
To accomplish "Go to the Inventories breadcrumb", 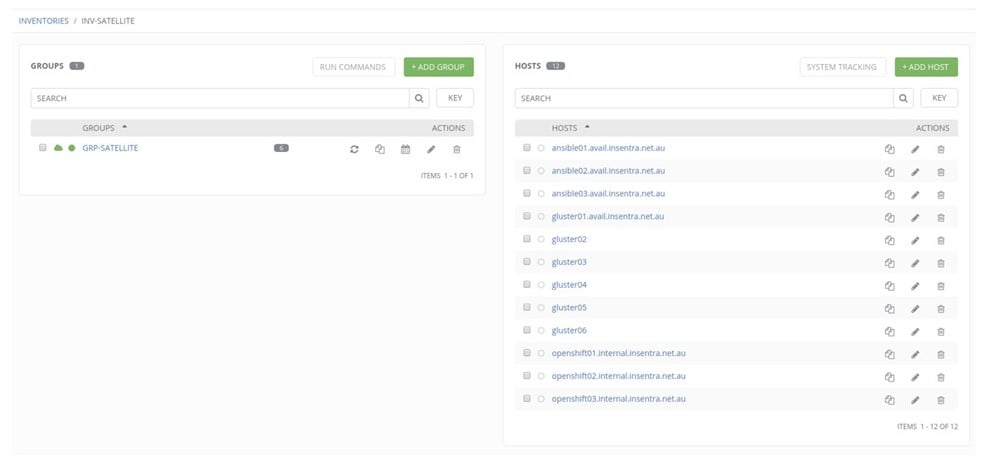I will point(44,21).
